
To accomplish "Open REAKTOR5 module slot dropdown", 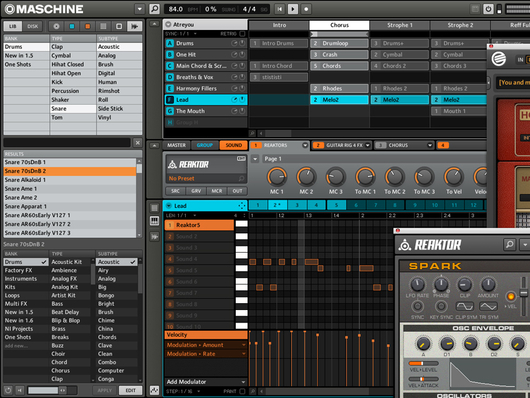I will [x=305, y=145].
